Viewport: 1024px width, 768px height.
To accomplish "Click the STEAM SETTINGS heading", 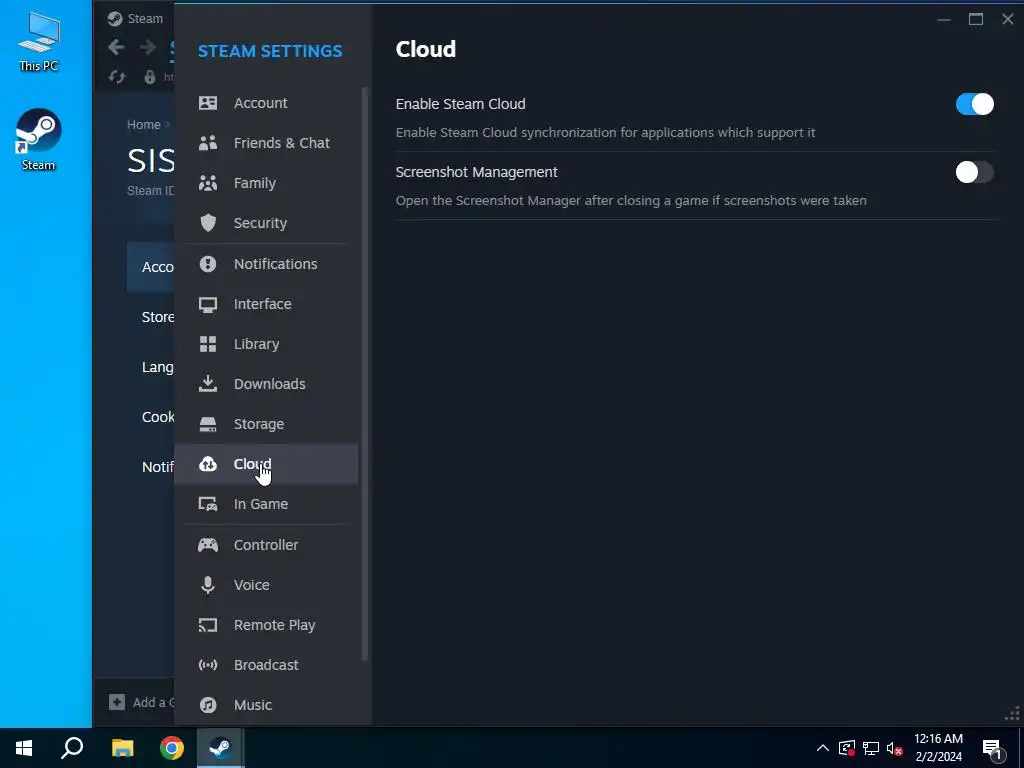I will 270,51.
